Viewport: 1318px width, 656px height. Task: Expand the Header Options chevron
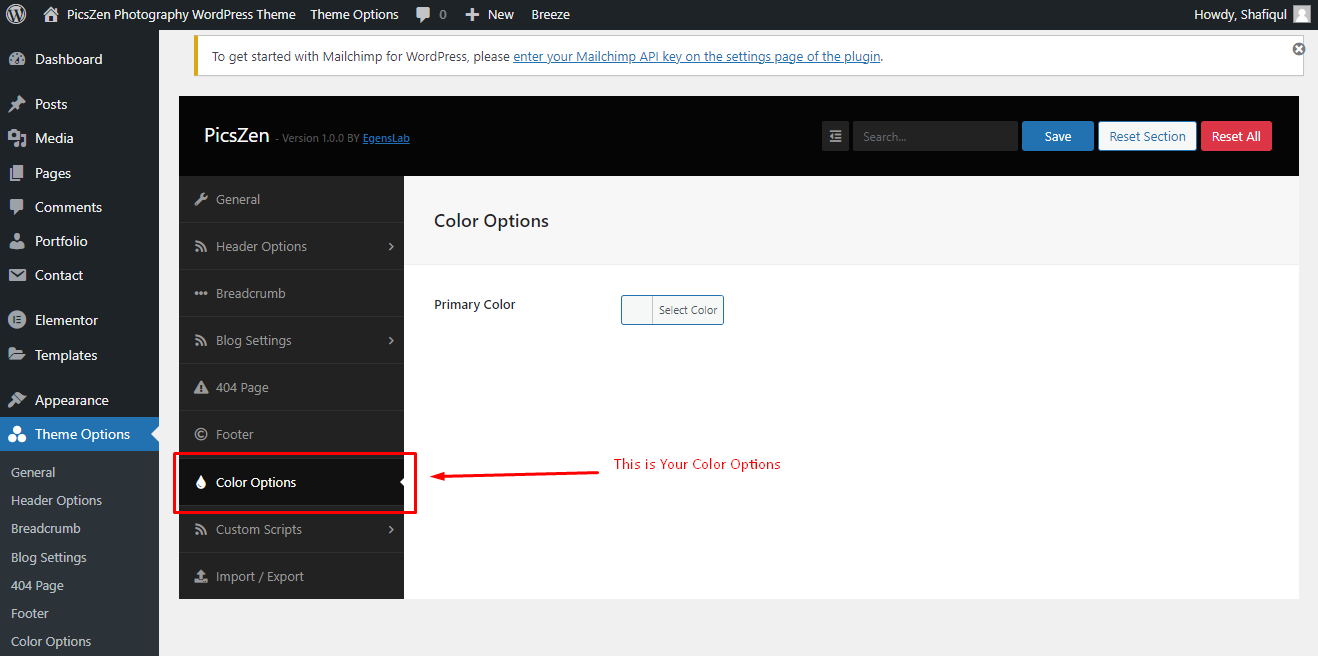coord(391,246)
